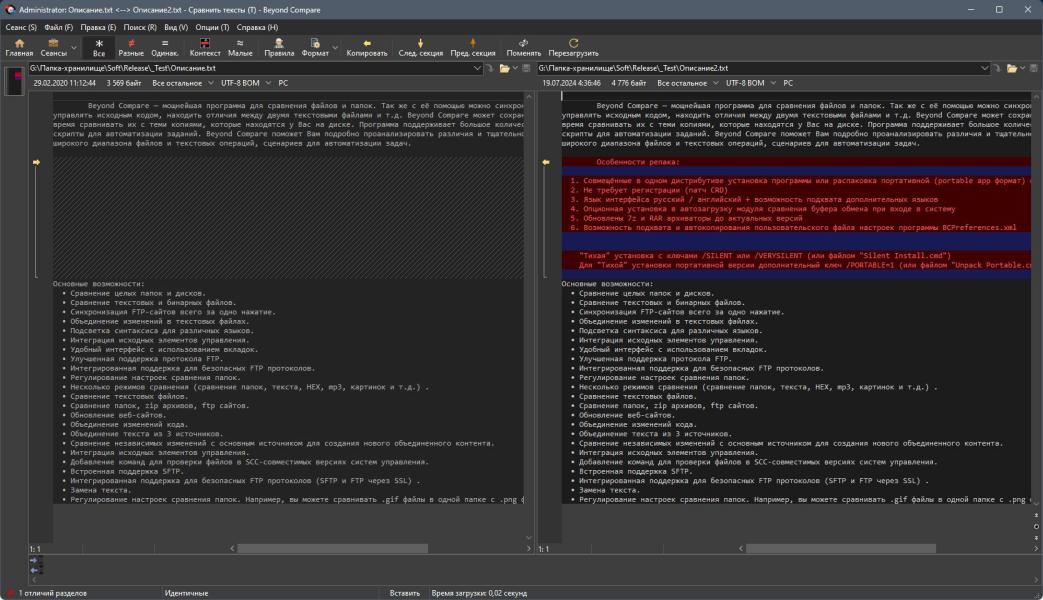The height and width of the screenshot is (600, 1043).
Task: Click right pane vertical scroll center circle icon
Action: pos(1036,526)
